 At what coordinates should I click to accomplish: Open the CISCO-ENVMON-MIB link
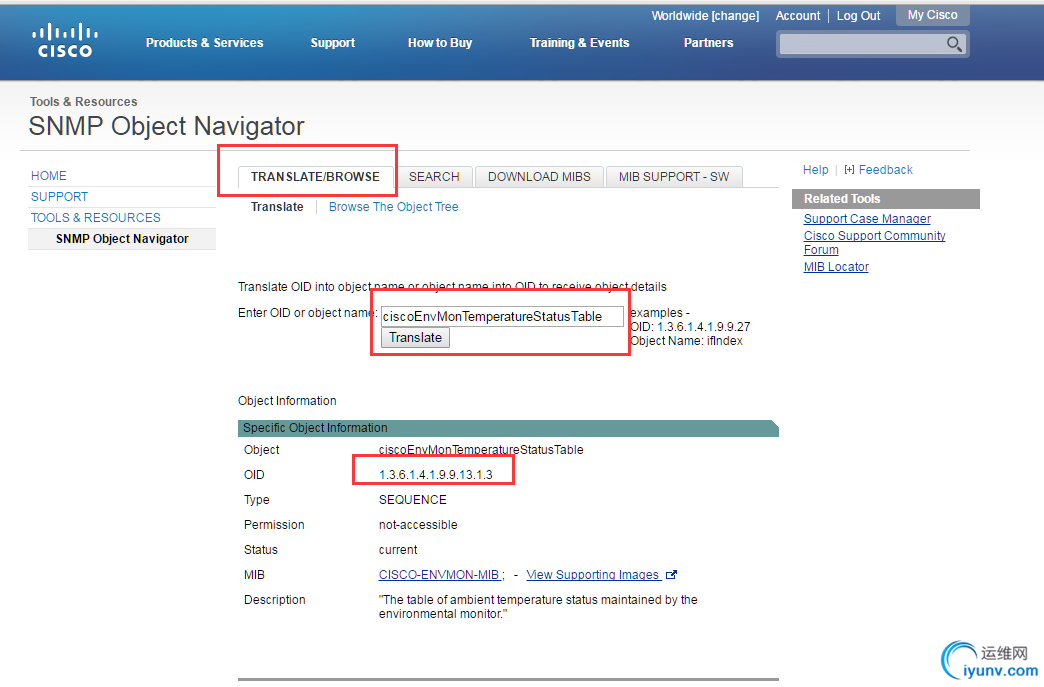click(439, 574)
